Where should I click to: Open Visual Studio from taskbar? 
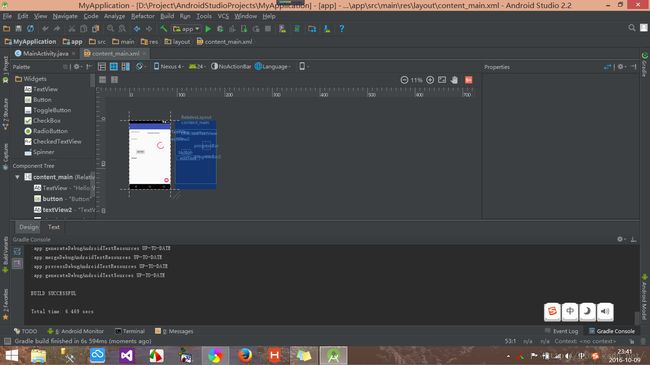126,355
